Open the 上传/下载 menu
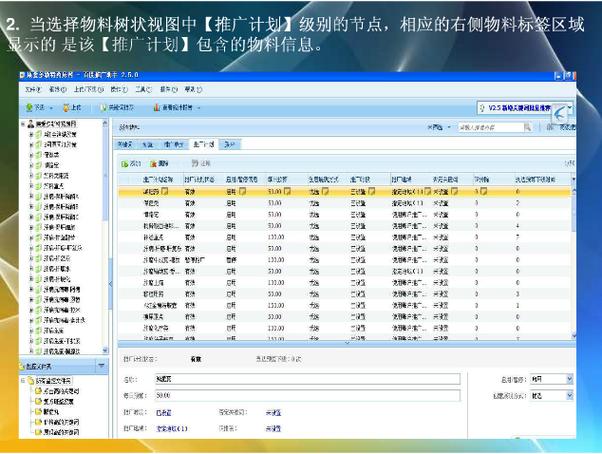602x454 pixels. coord(89,89)
